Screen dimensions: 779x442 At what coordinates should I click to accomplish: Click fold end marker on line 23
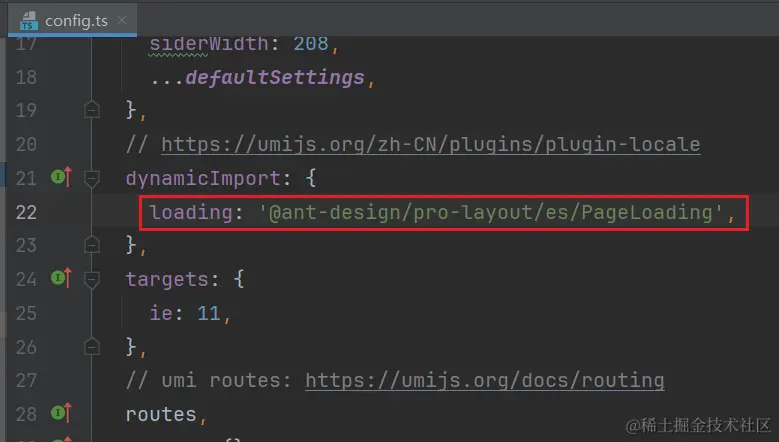click(92, 244)
